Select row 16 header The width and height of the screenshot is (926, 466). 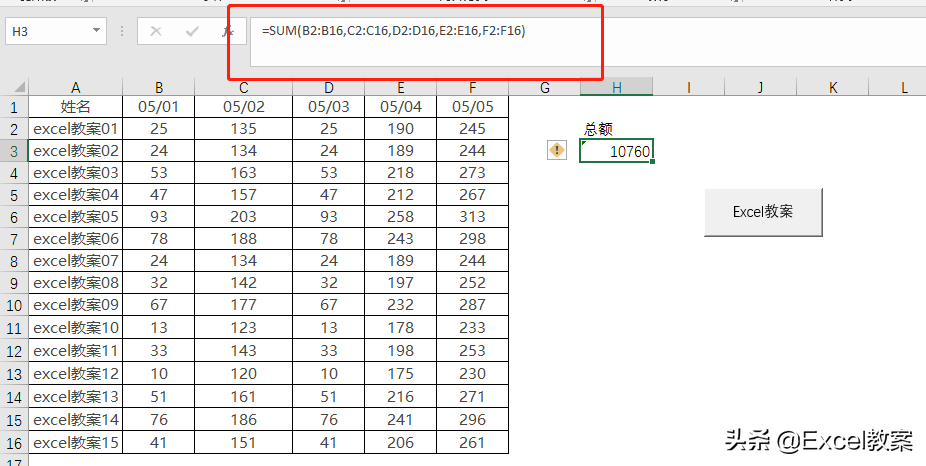tap(14, 443)
